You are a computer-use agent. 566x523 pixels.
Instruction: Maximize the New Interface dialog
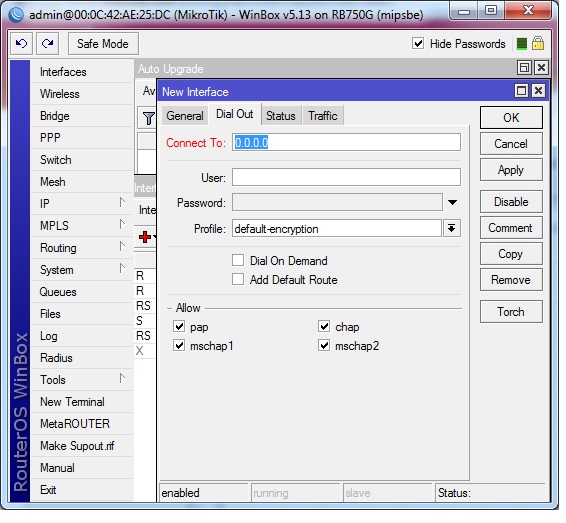[521, 91]
